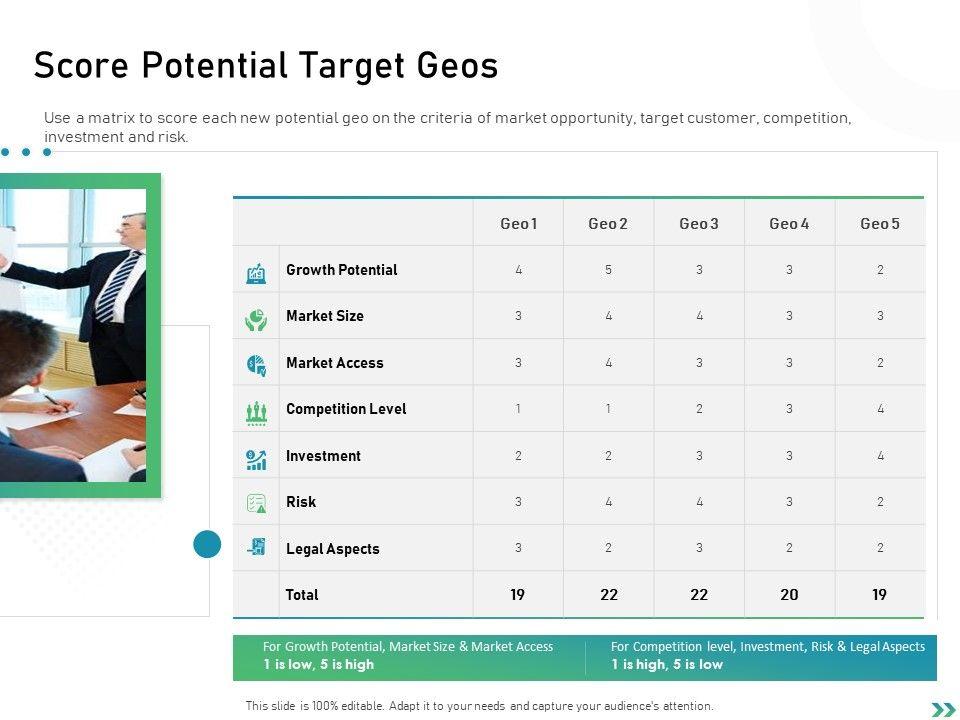Click the Growth Potential row icon
This screenshot has height=720, width=960.
pyautogui.click(x=256, y=272)
